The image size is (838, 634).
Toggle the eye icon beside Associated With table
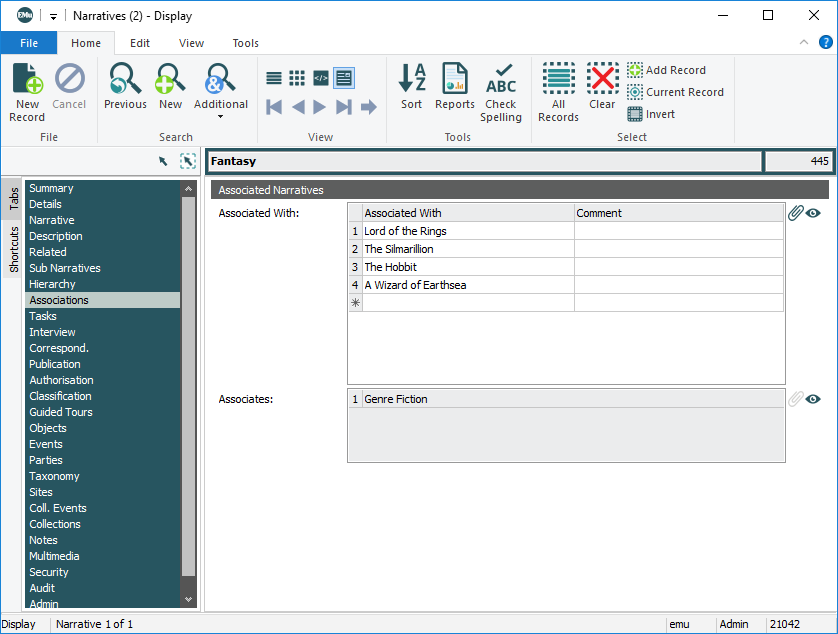[814, 213]
